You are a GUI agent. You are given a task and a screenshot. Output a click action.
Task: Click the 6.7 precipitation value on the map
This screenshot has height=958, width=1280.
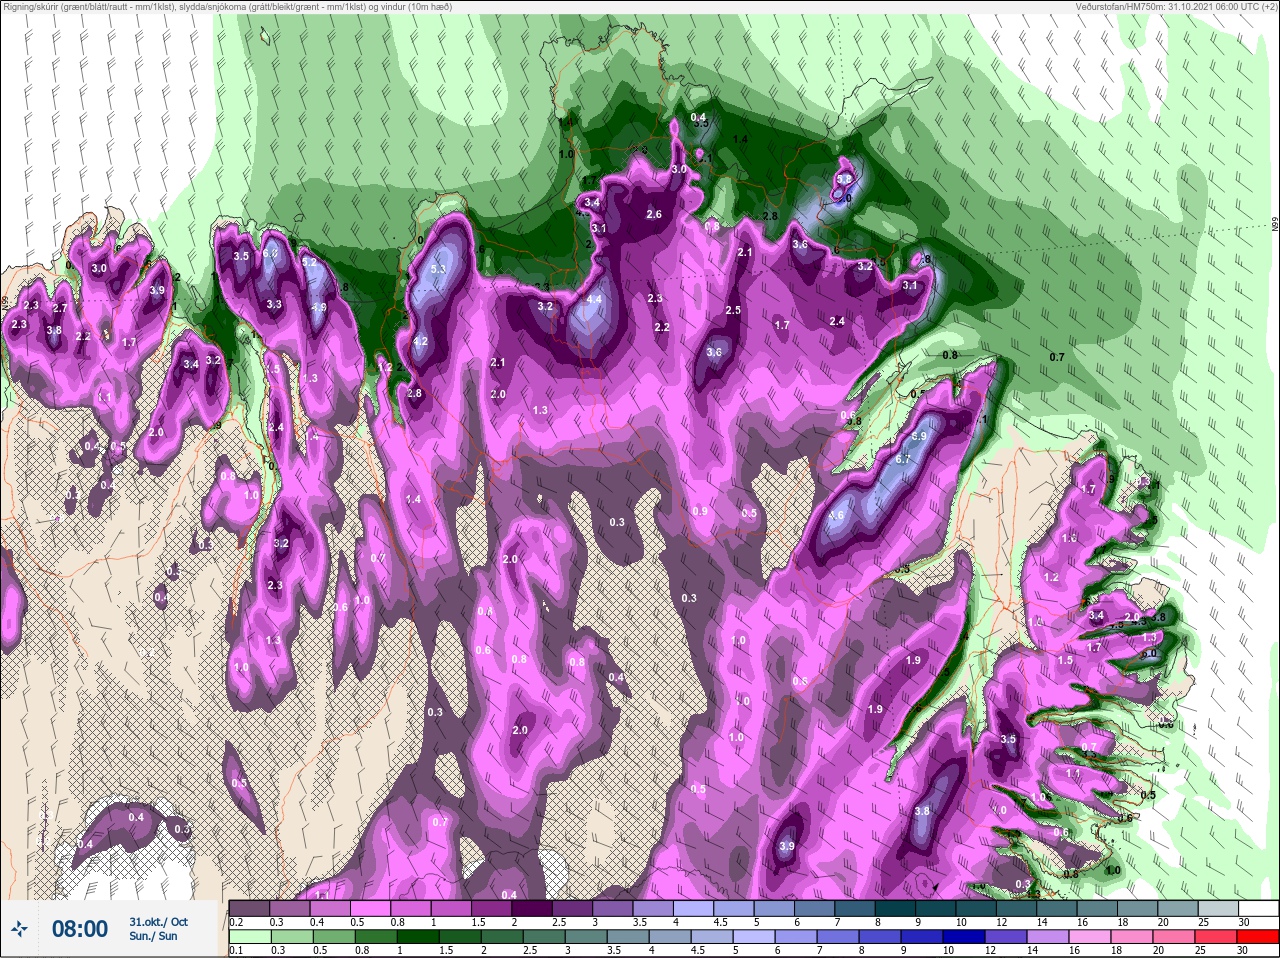pos(903,459)
